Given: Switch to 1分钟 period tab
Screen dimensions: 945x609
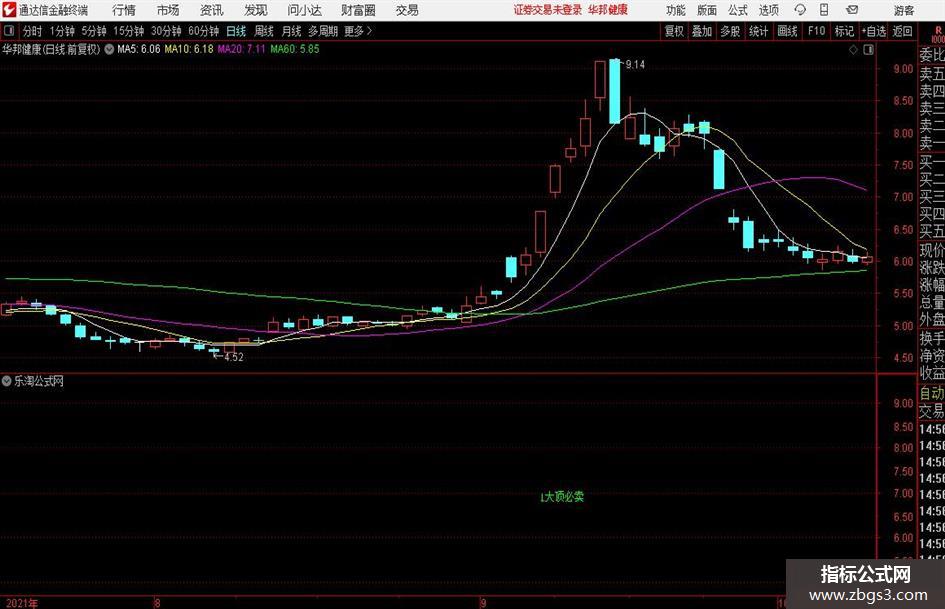Looking at the screenshot, I should [x=62, y=31].
